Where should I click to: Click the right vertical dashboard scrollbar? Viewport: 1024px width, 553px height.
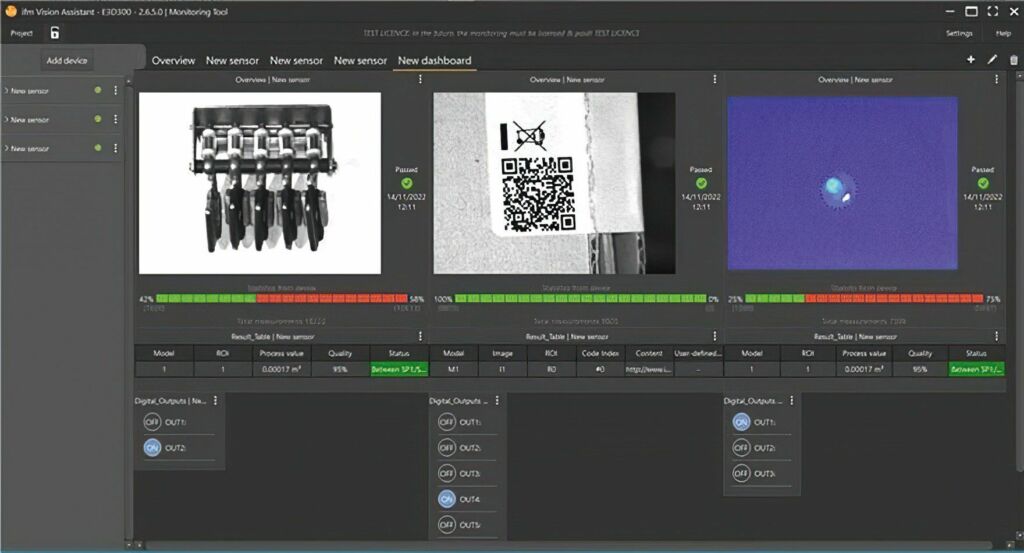[1020, 274]
